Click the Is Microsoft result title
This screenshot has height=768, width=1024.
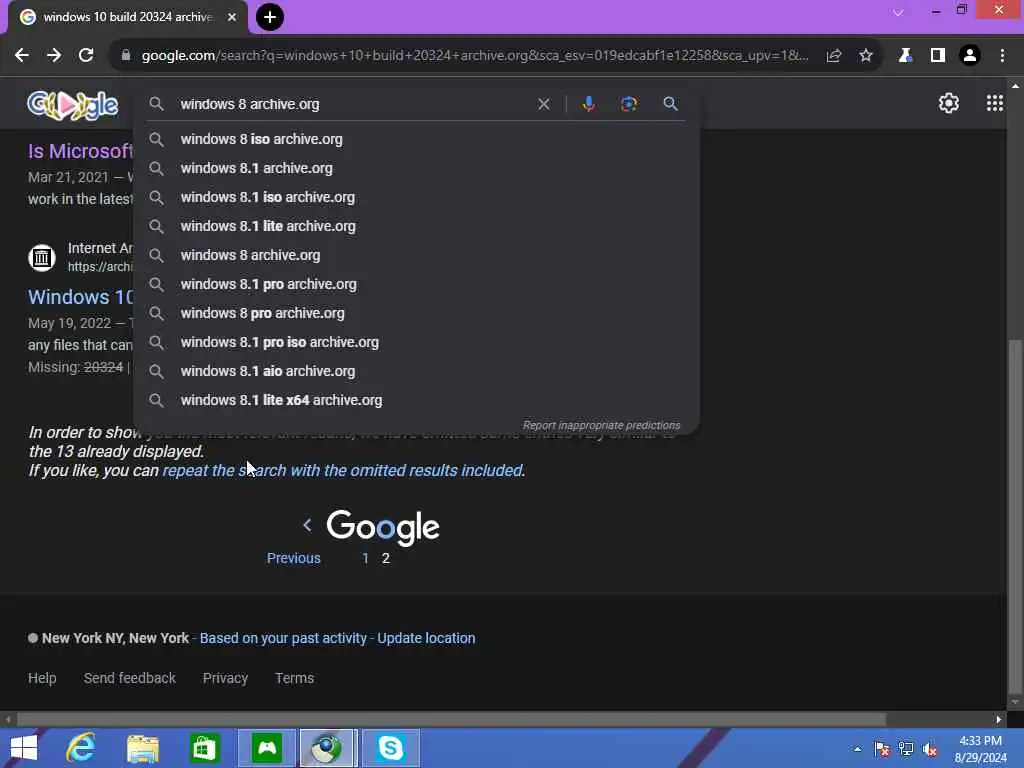pyautogui.click(x=80, y=151)
